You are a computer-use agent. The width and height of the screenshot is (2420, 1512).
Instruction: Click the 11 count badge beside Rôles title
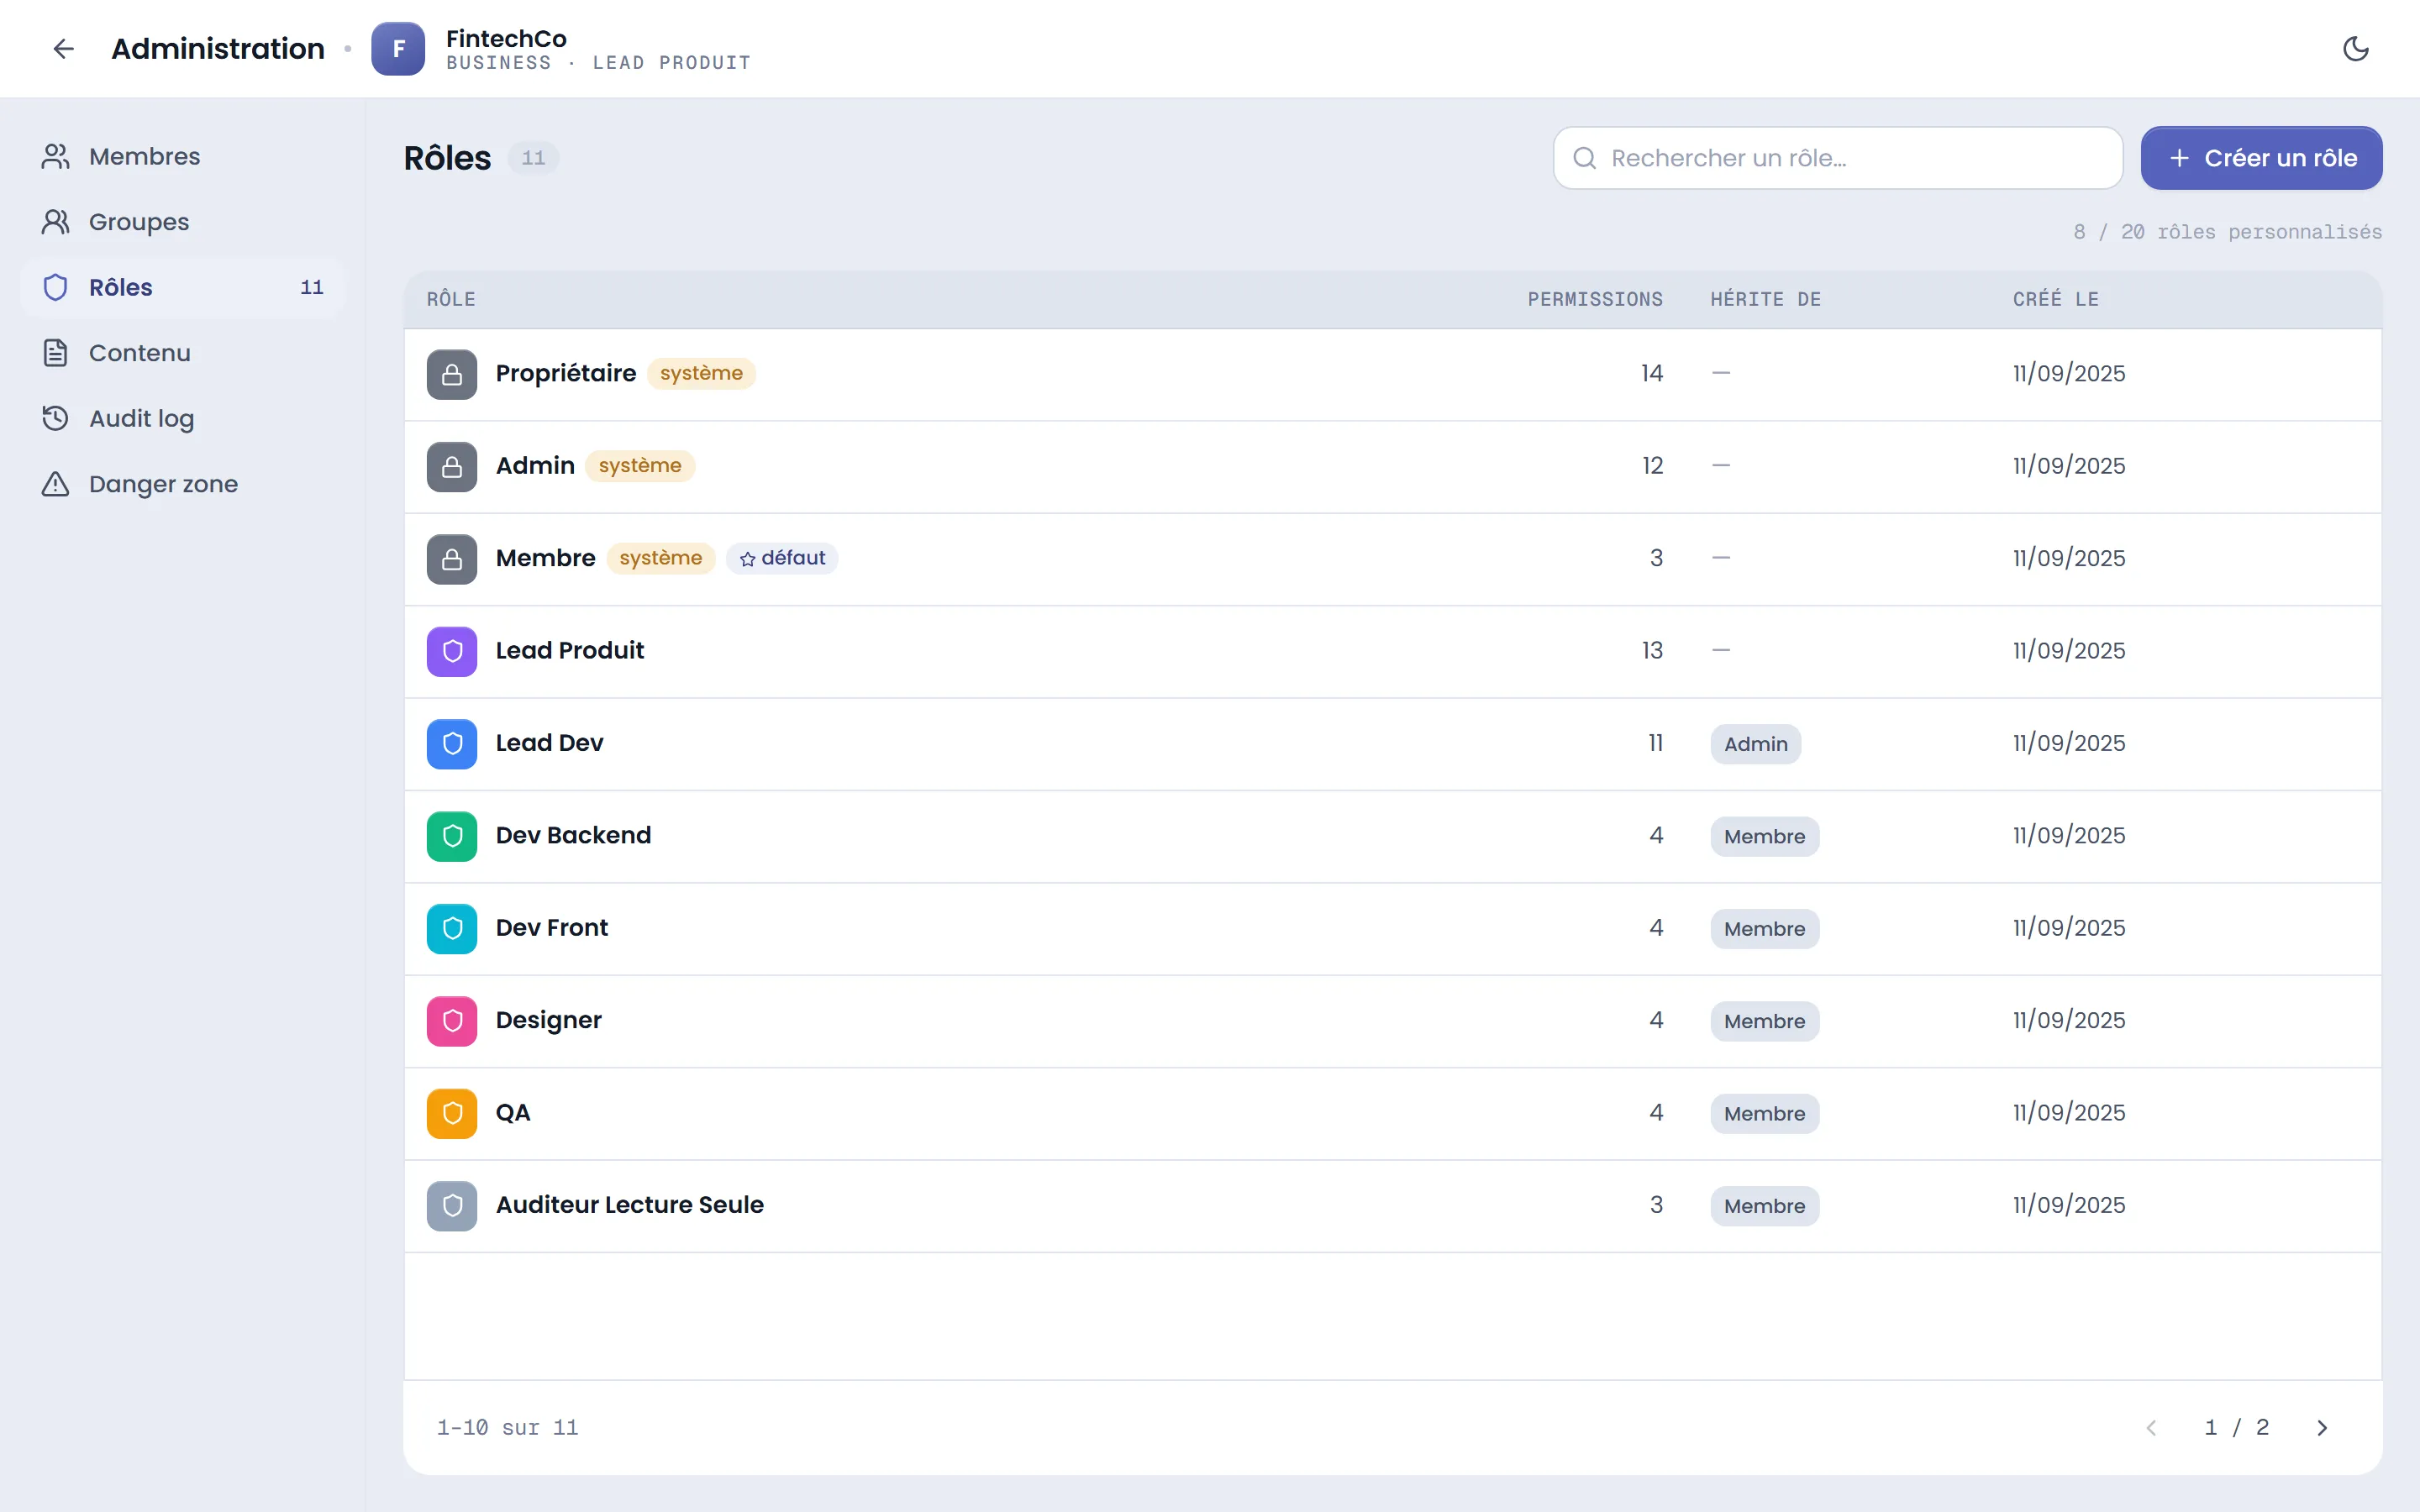[533, 158]
